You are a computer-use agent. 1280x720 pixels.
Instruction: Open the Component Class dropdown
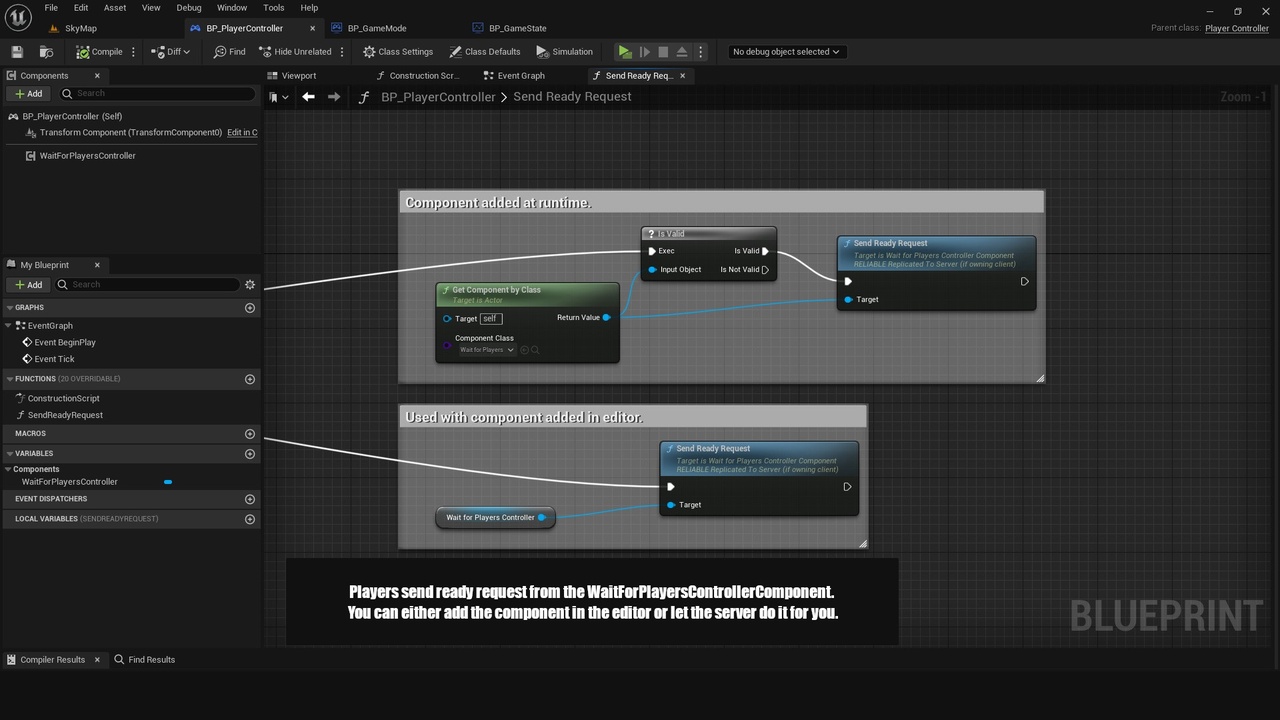point(487,350)
